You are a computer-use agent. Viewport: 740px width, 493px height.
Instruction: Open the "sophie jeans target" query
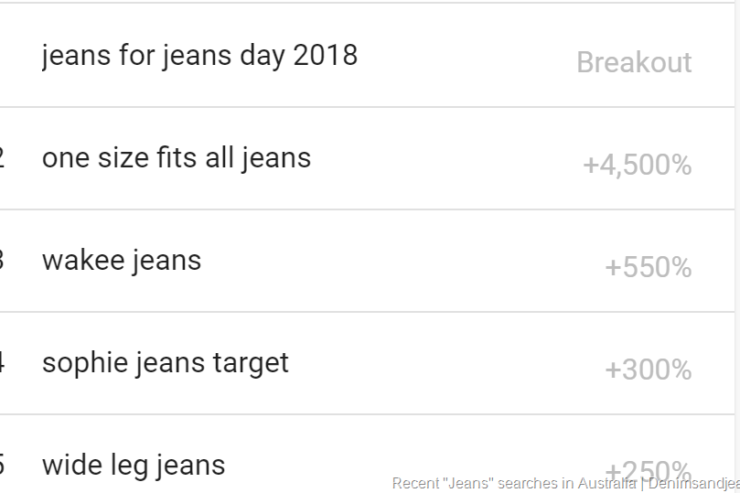coord(165,362)
